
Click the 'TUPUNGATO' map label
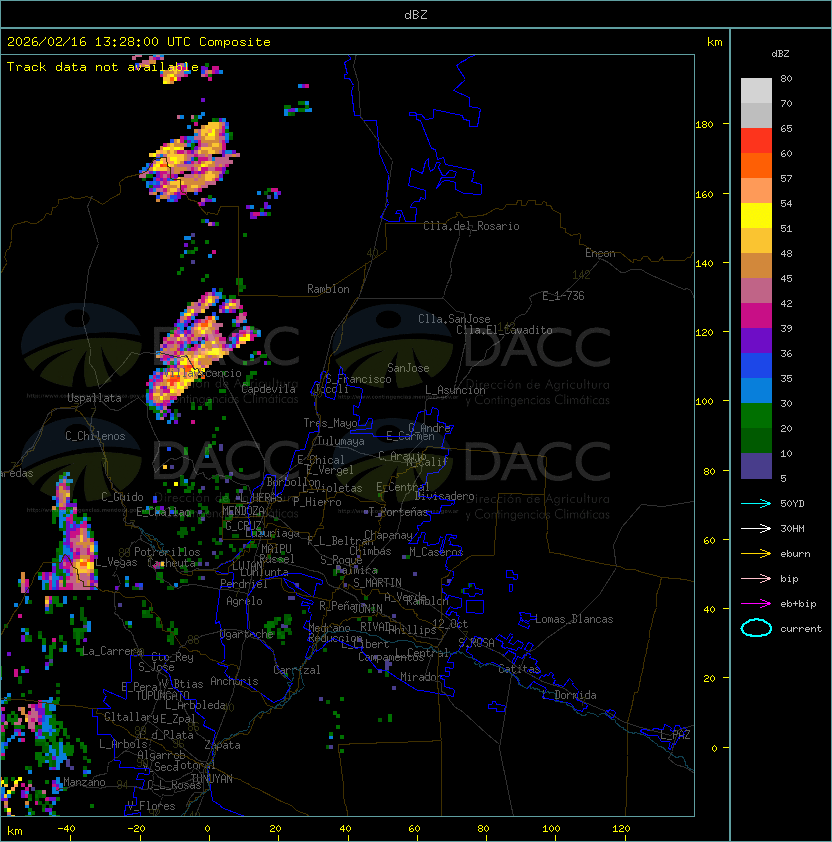162,695
